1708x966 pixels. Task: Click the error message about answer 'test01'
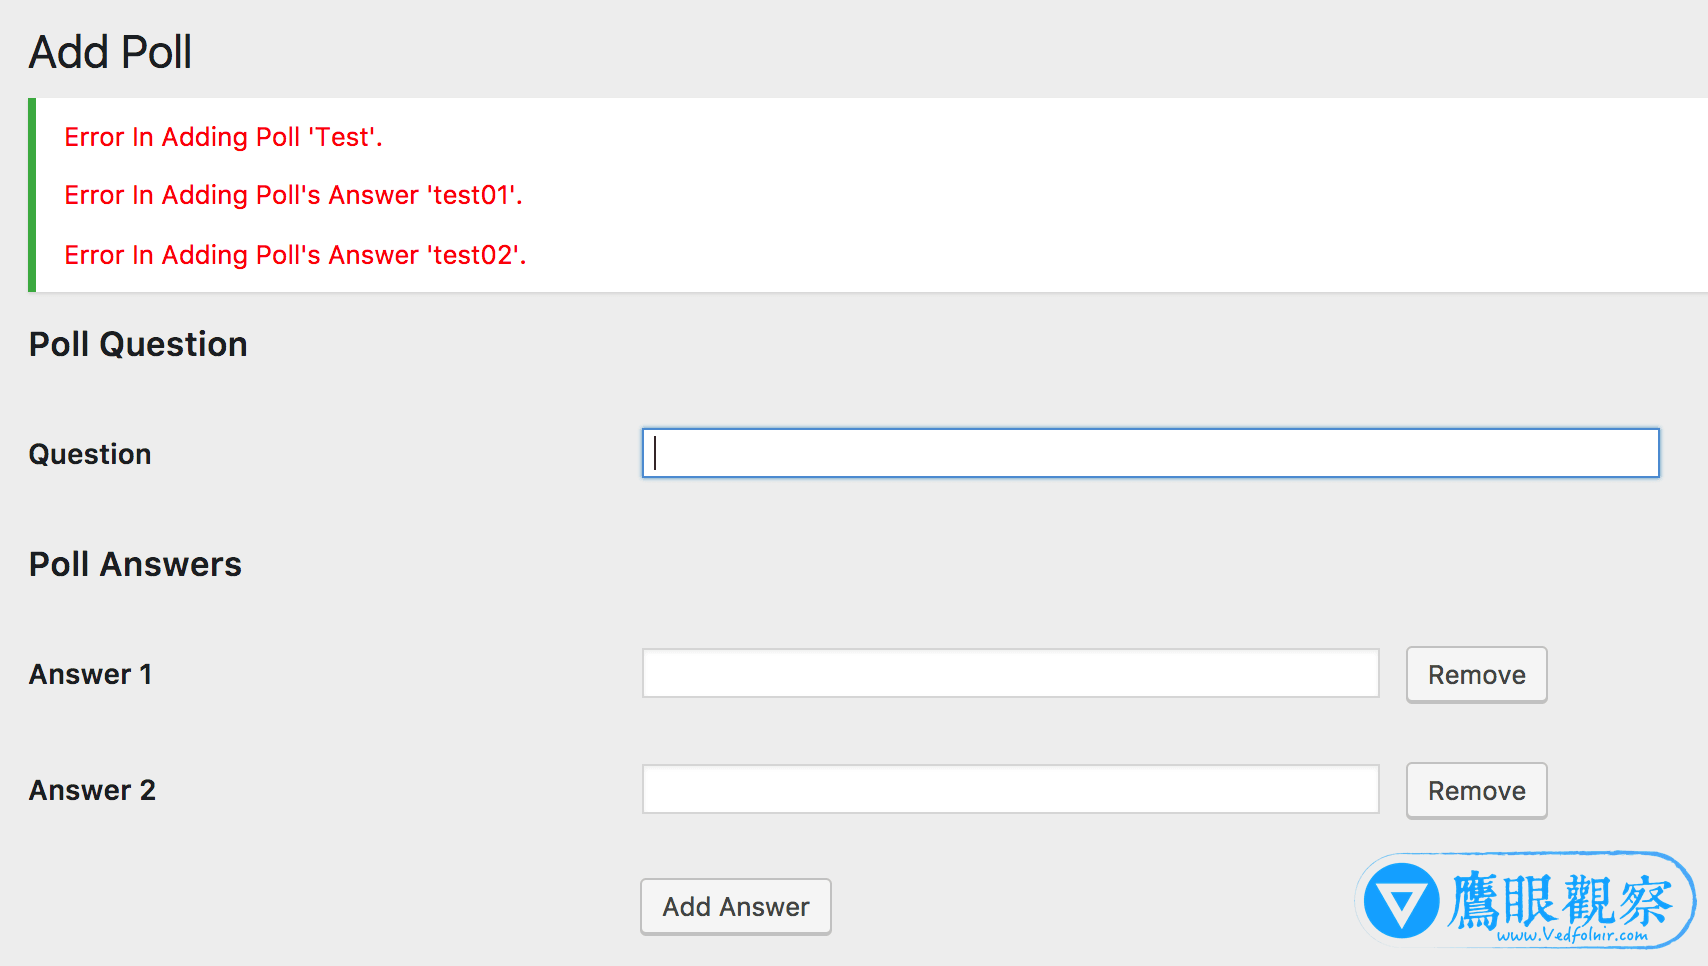pyautogui.click(x=293, y=195)
